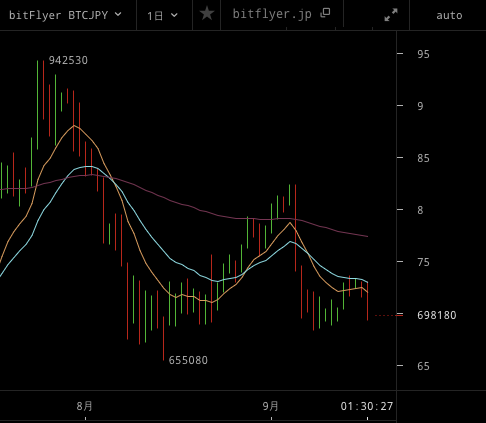The height and width of the screenshot is (423, 486).
Task: Click the 95 price axis label
Action: pyautogui.click(x=423, y=54)
